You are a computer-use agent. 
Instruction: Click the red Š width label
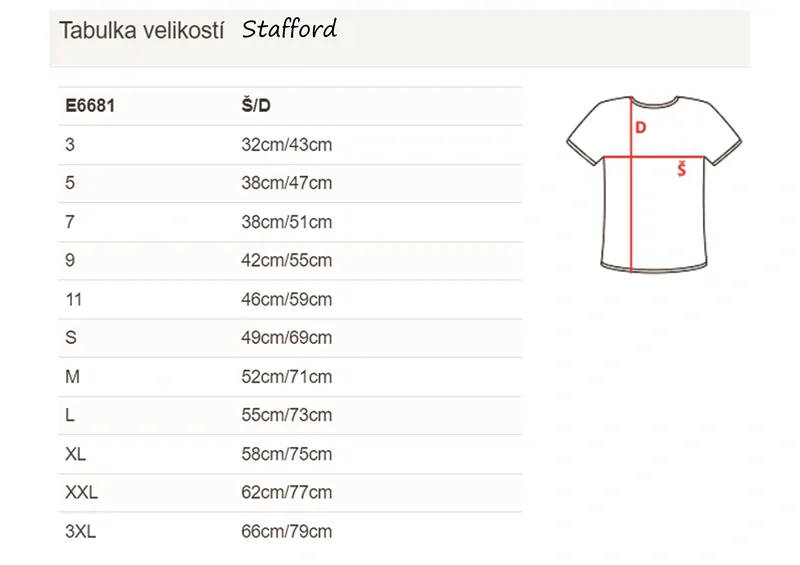pyautogui.click(x=681, y=169)
